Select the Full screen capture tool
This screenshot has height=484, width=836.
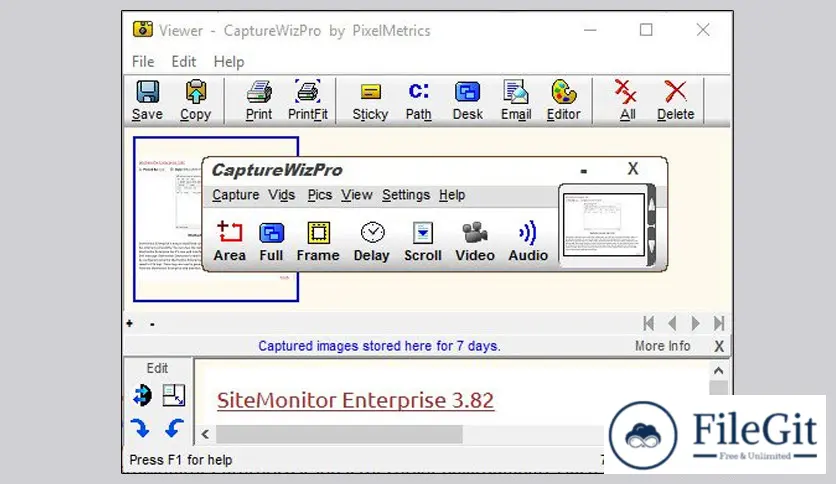click(x=271, y=241)
